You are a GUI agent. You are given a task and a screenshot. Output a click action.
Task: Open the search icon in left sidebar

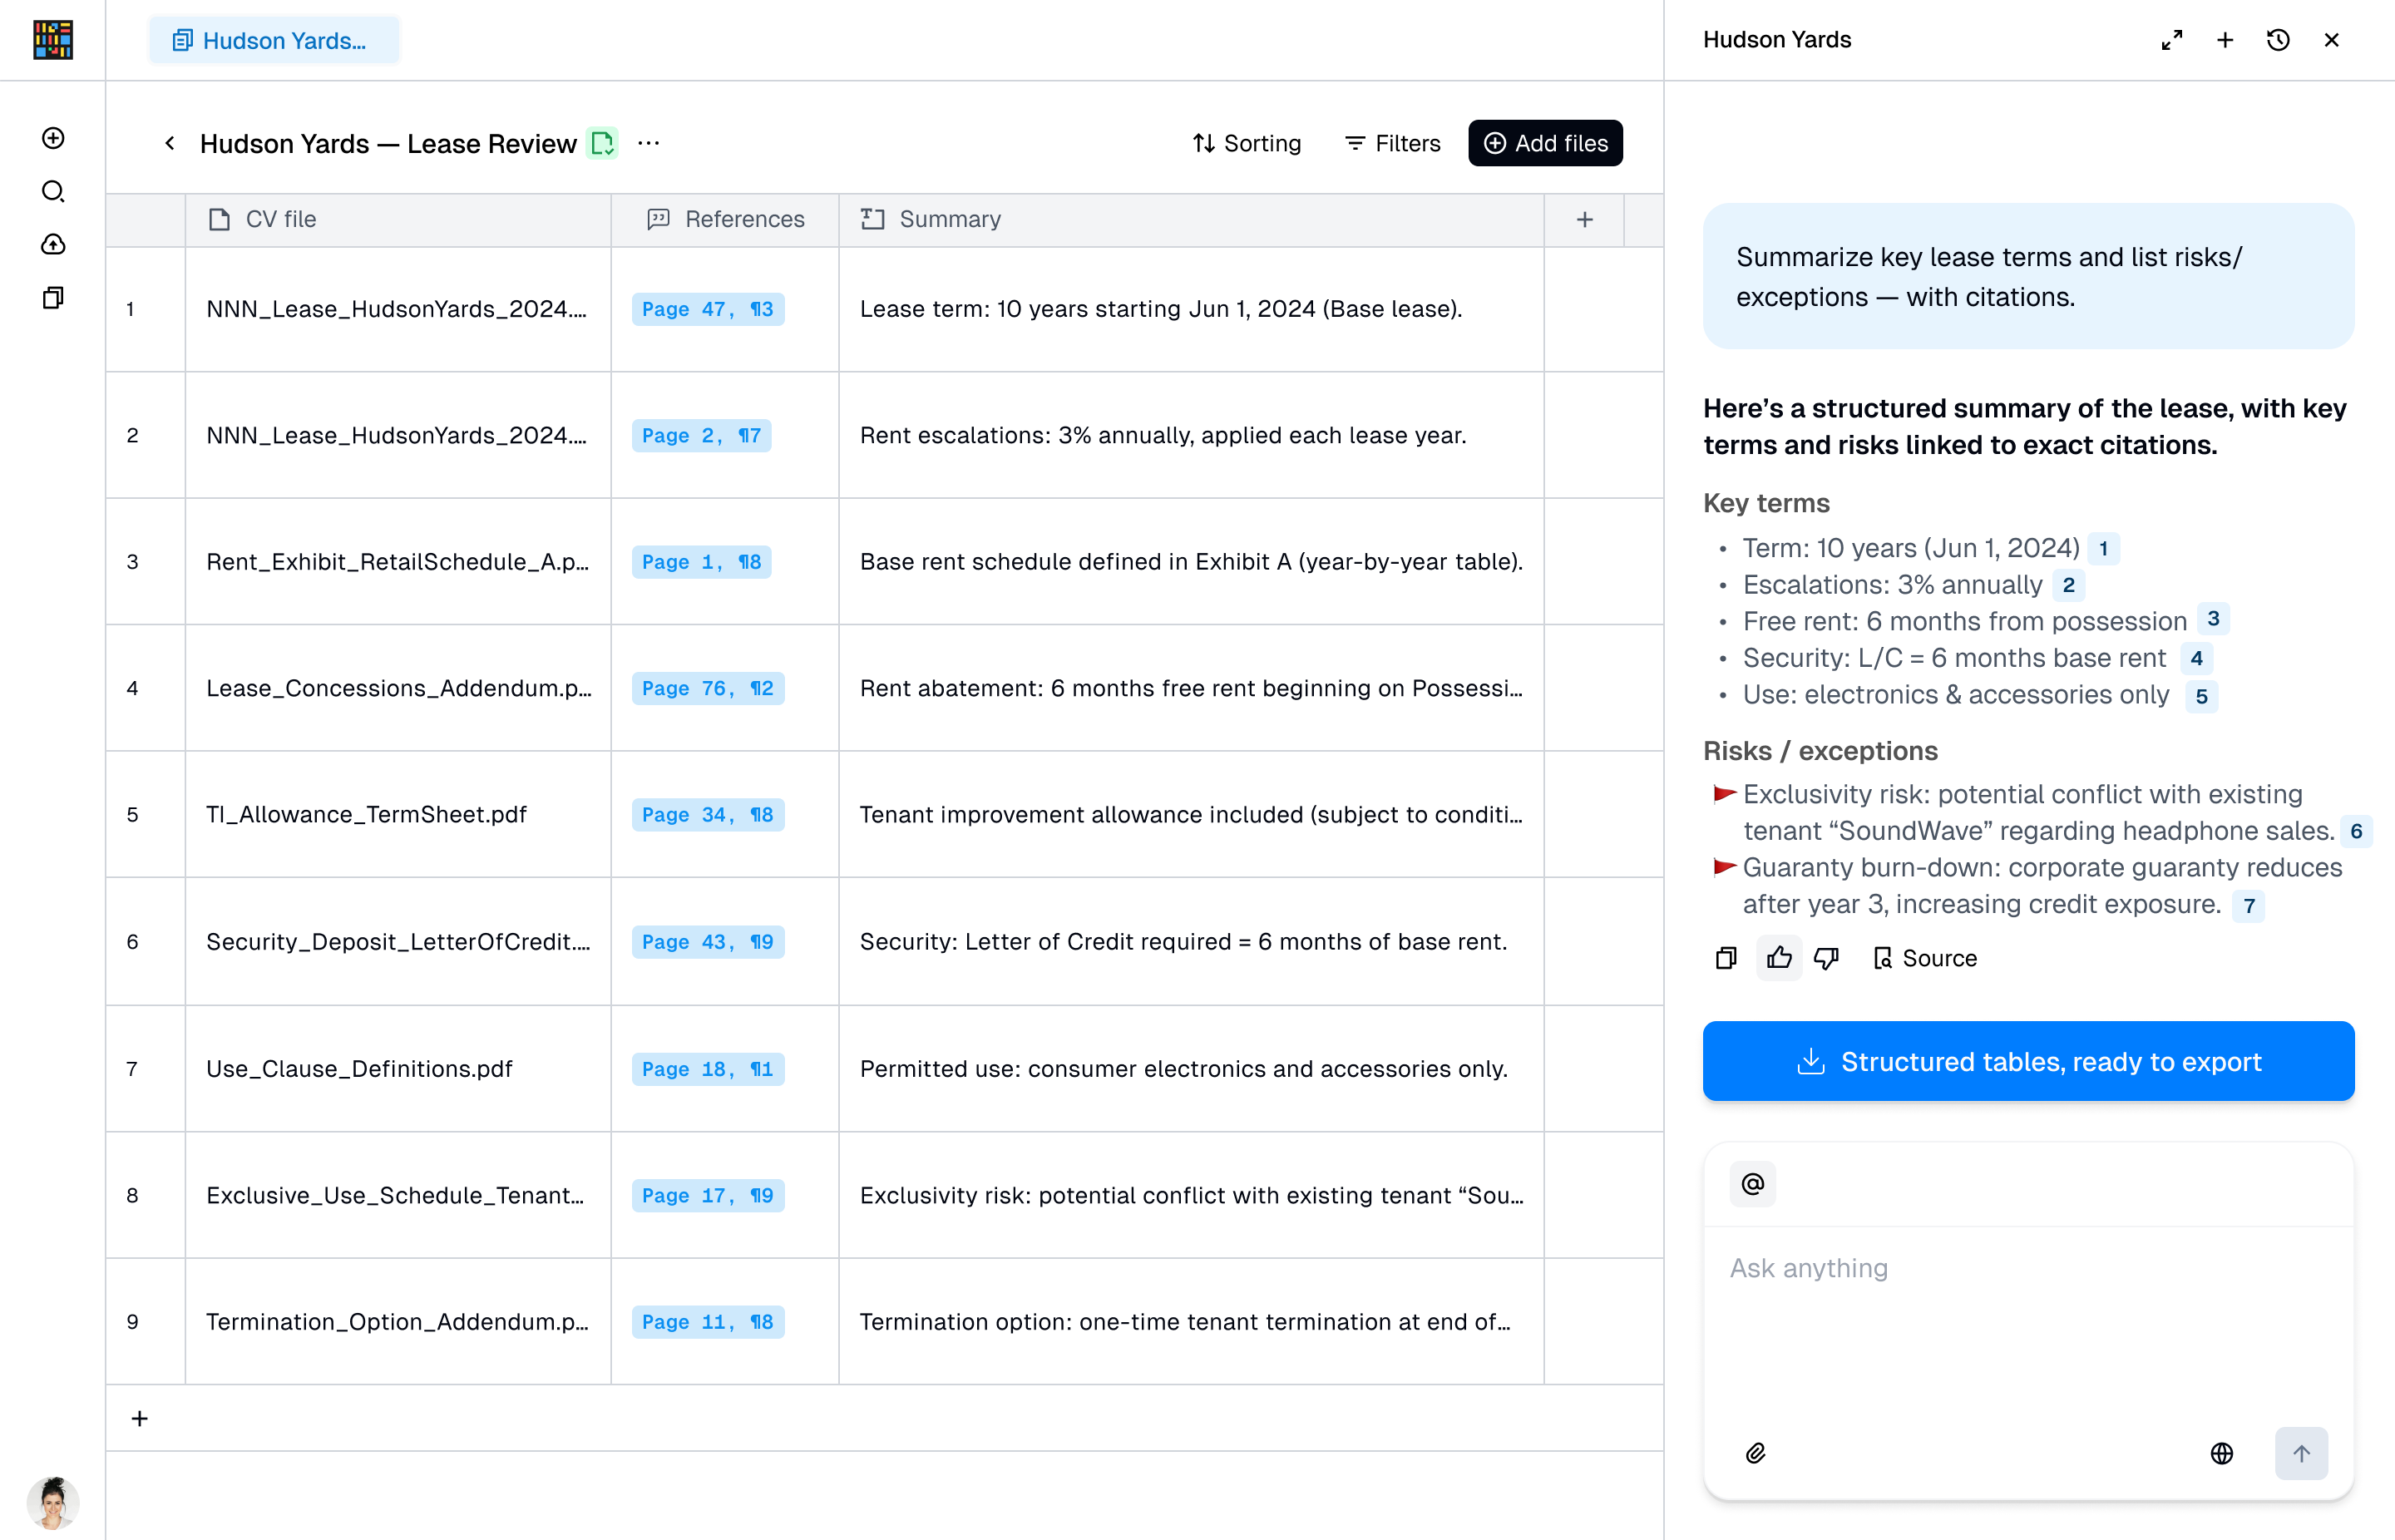coord(53,191)
